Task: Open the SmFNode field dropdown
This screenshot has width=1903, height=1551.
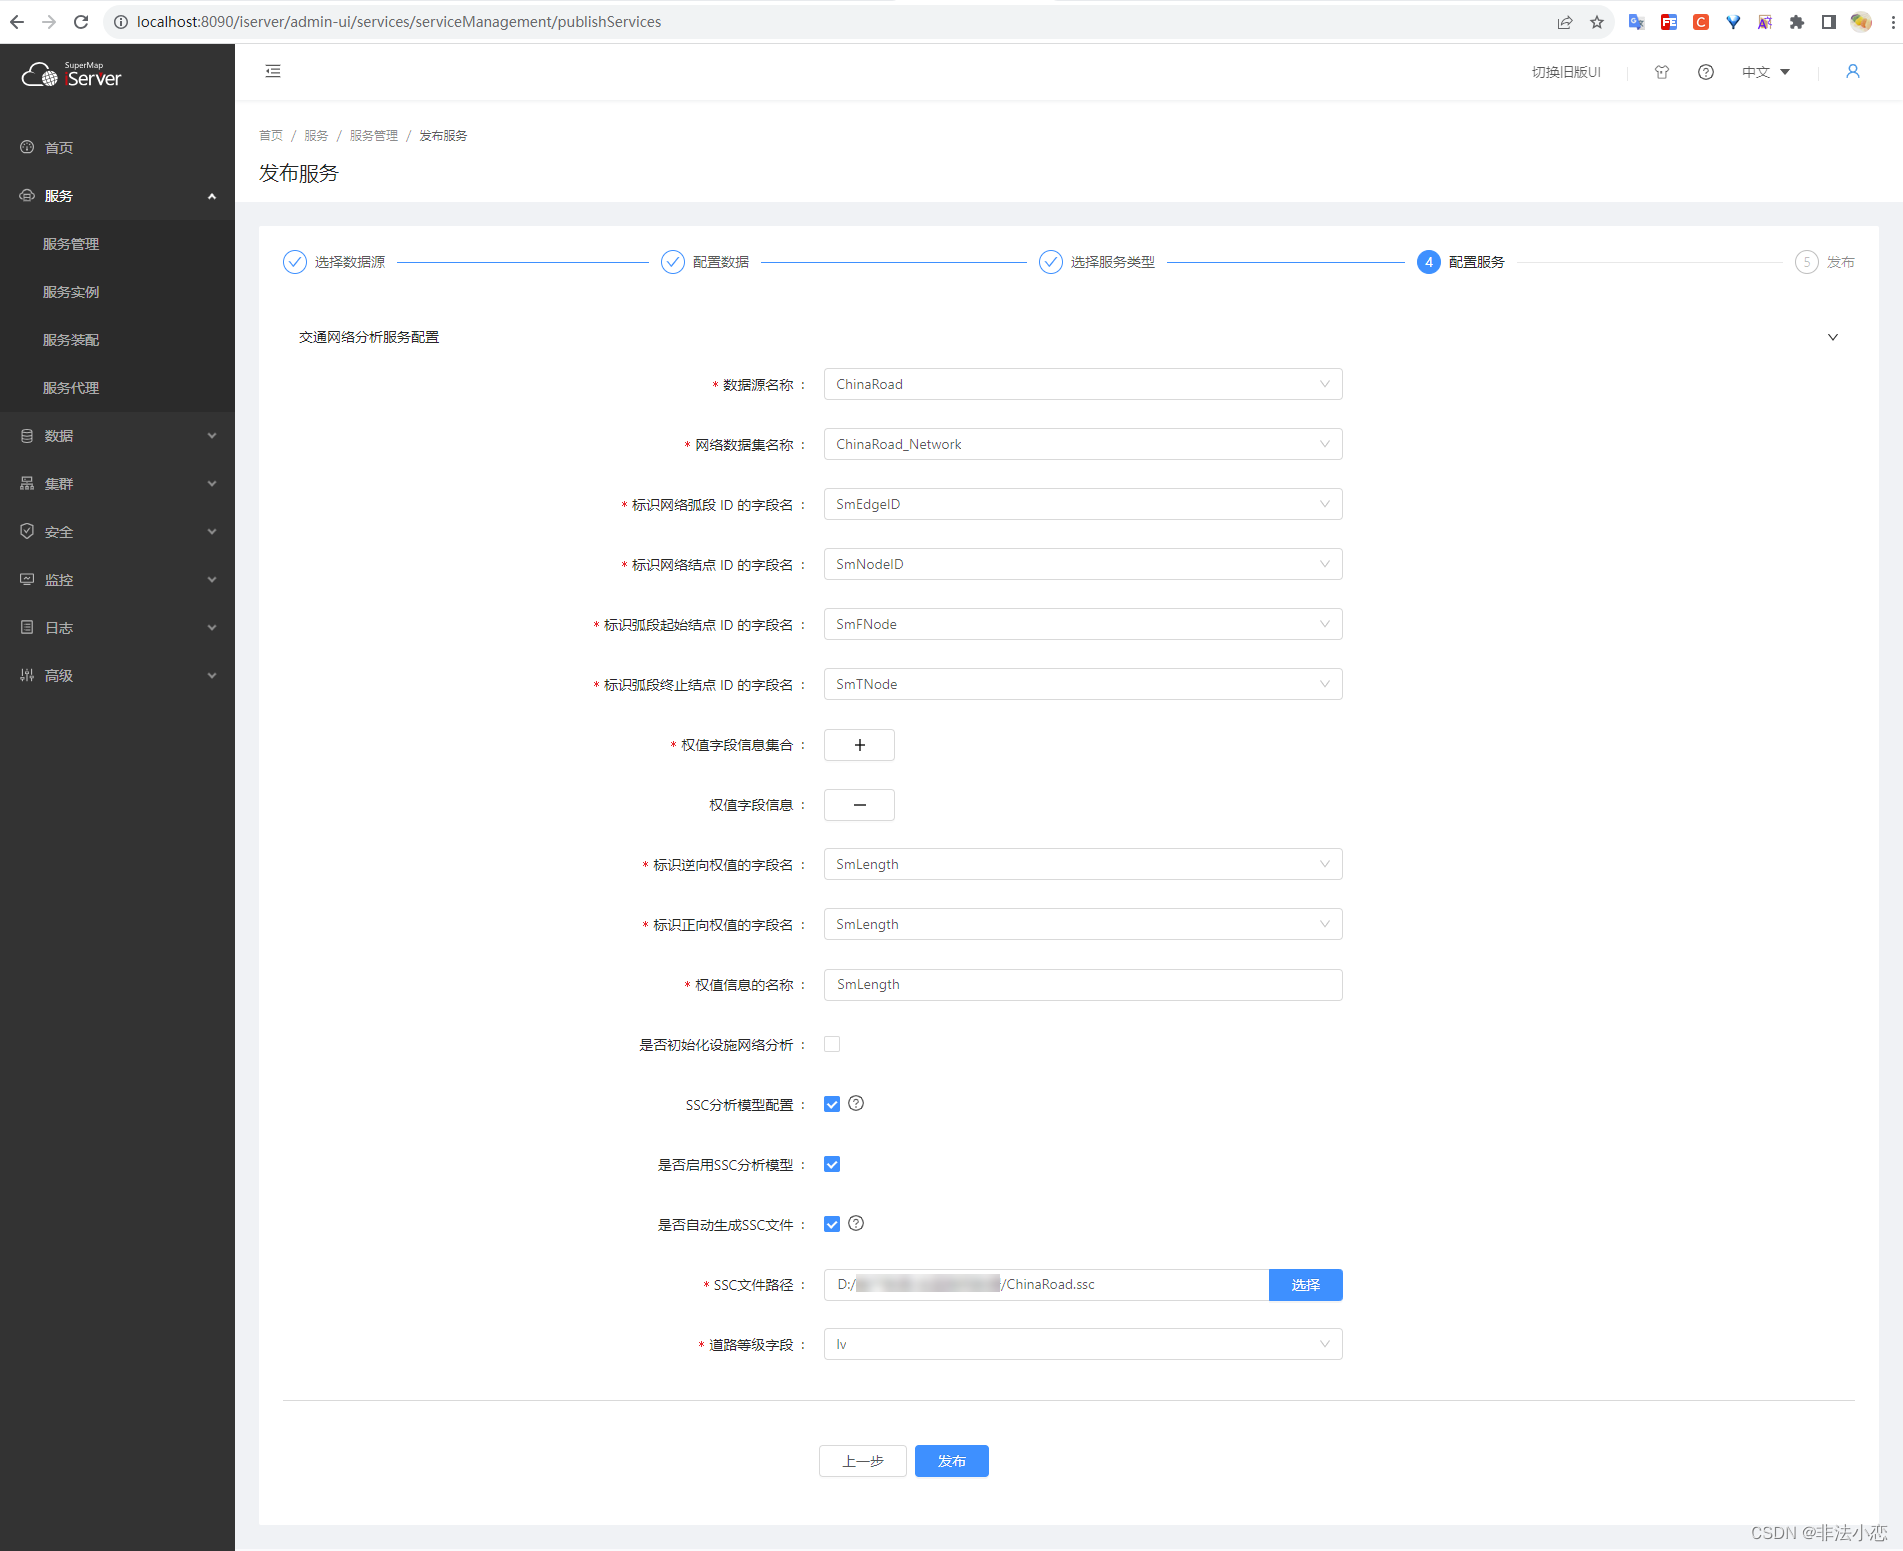Action: click(1083, 624)
